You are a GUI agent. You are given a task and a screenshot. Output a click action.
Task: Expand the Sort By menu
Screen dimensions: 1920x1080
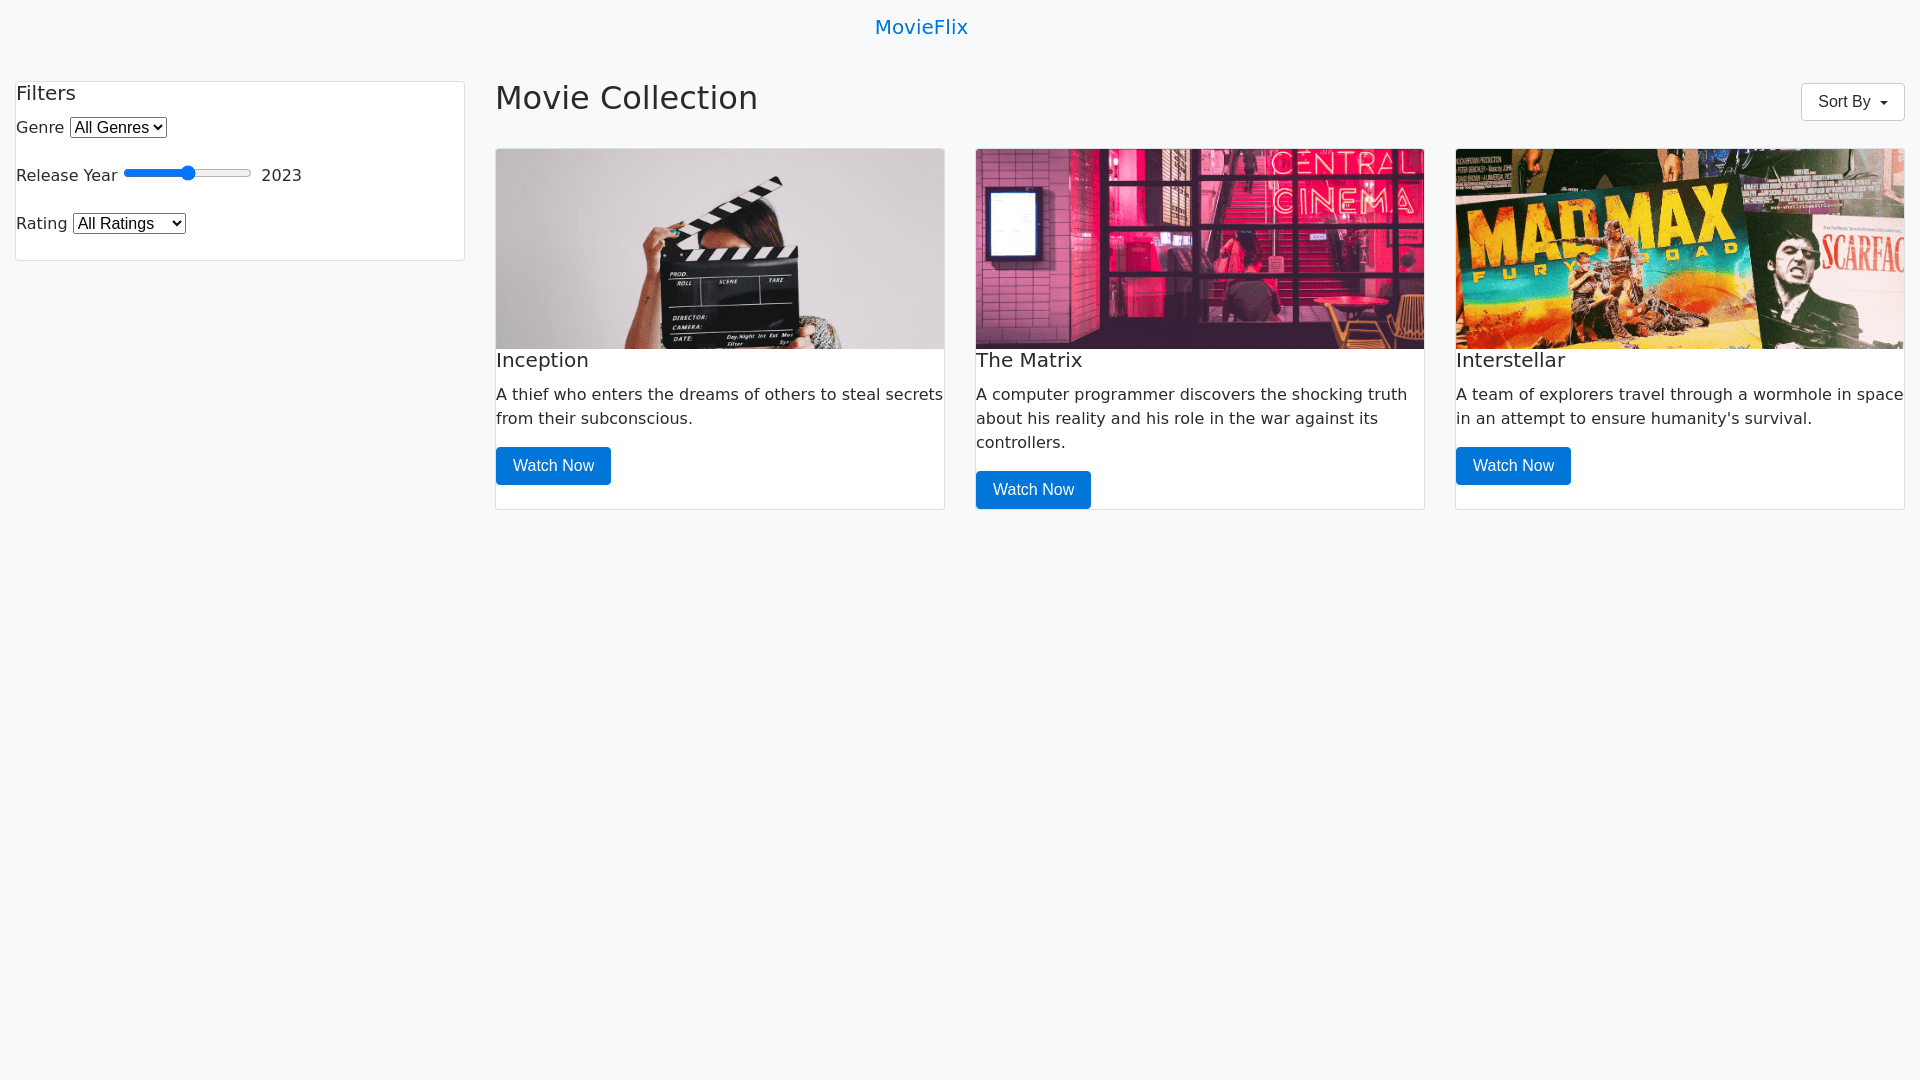pos(1852,102)
